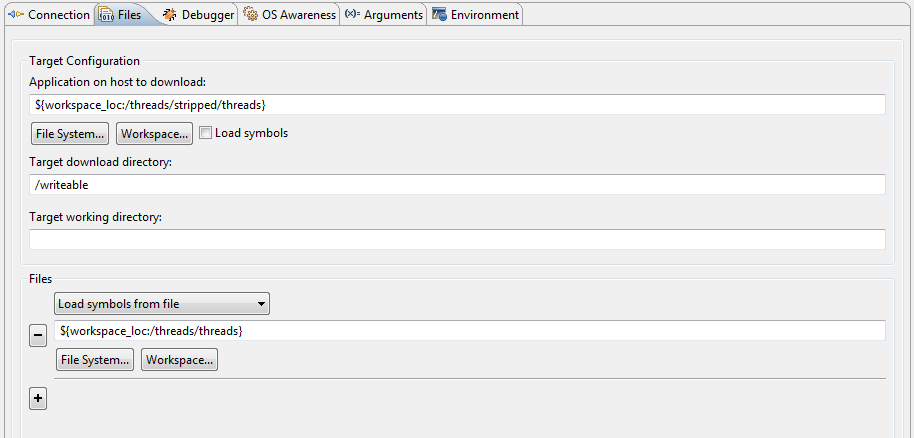The image size is (914, 438).
Task: Click the Debugger bug icon
Action: point(170,15)
